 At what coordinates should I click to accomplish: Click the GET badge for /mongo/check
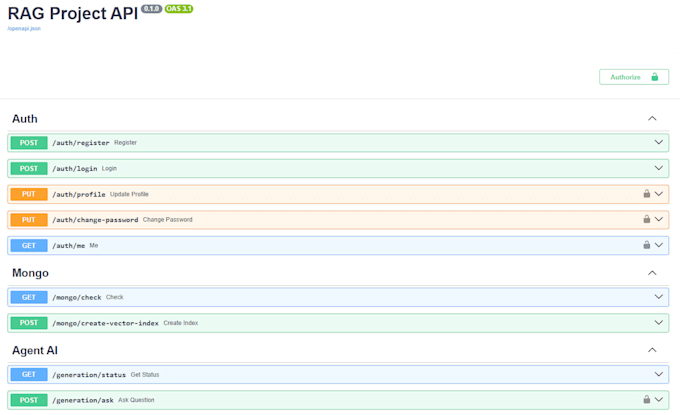(x=29, y=297)
